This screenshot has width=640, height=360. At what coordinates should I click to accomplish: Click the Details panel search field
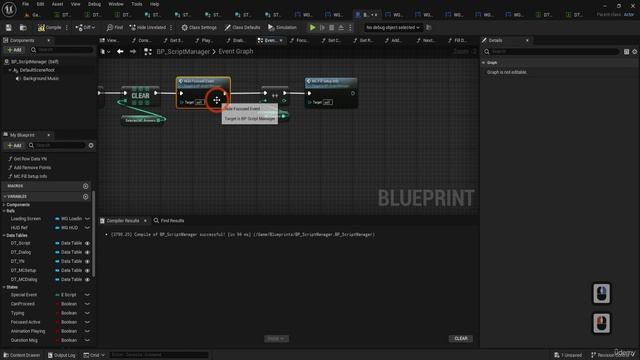551,52
